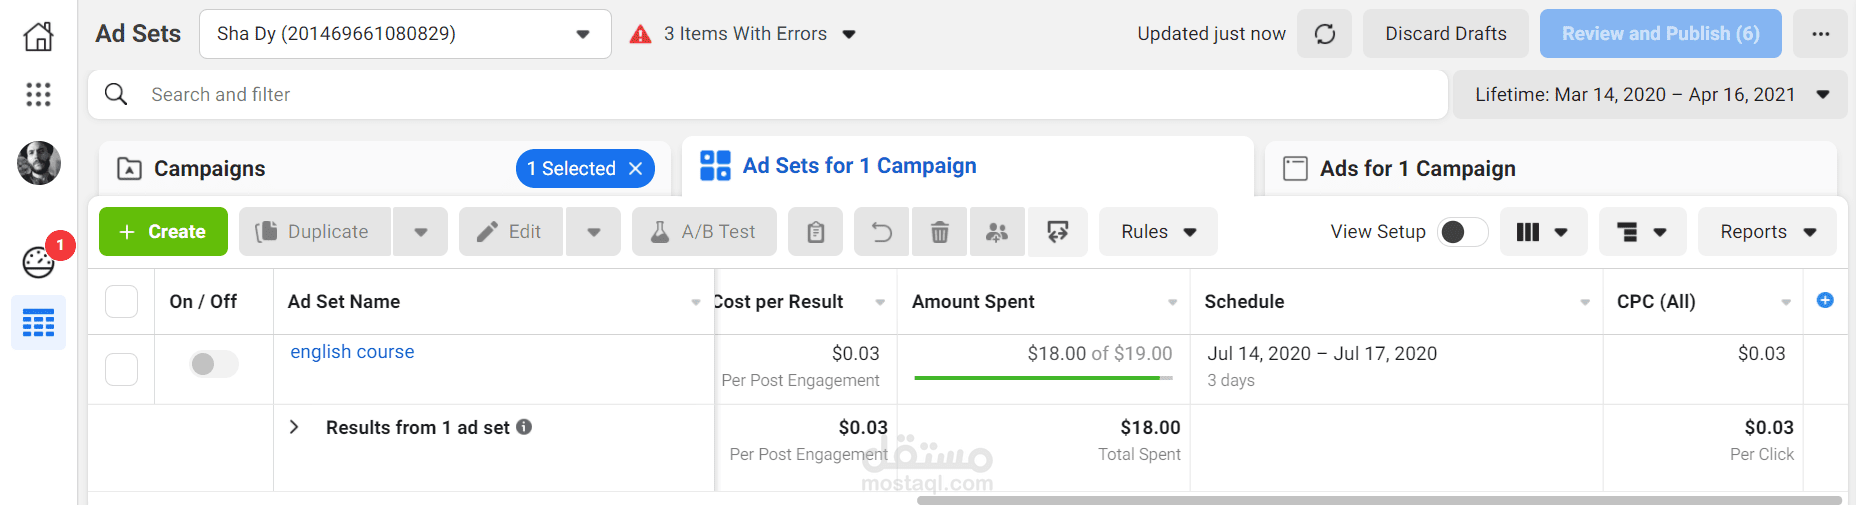The width and height of the screenshot is (1856, 505).
Task: Click the home icon in left sidebar
Action: pyautogui.click(x=38, y=36)
